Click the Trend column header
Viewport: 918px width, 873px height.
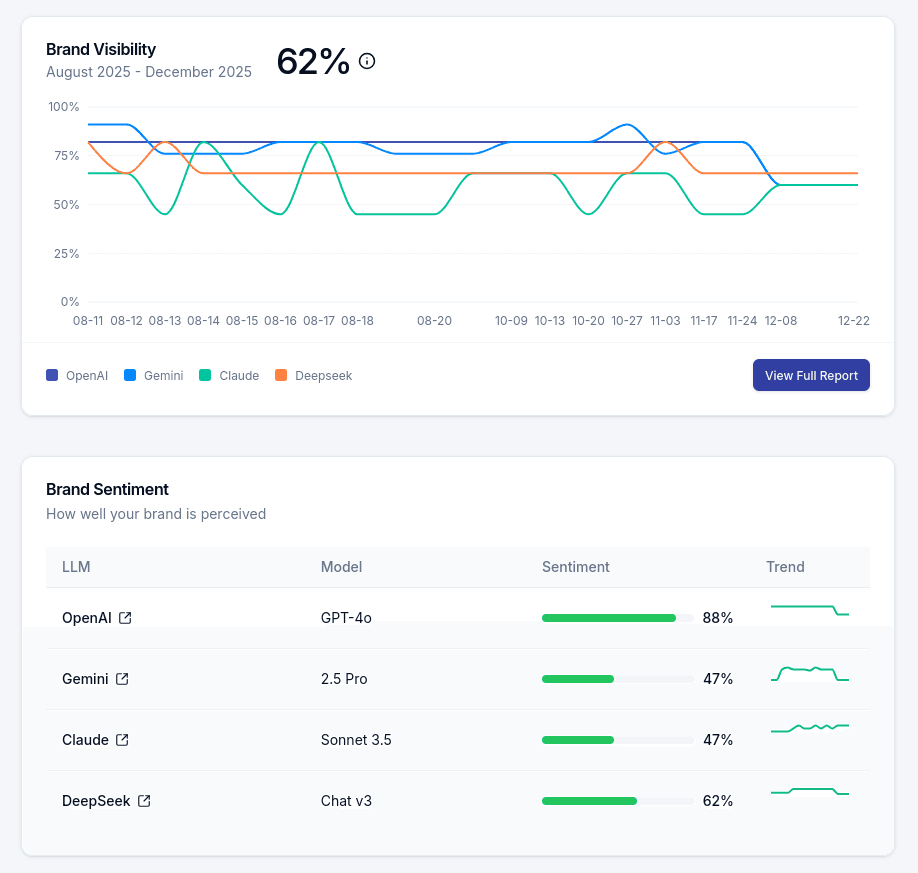(x=785, y=567)
